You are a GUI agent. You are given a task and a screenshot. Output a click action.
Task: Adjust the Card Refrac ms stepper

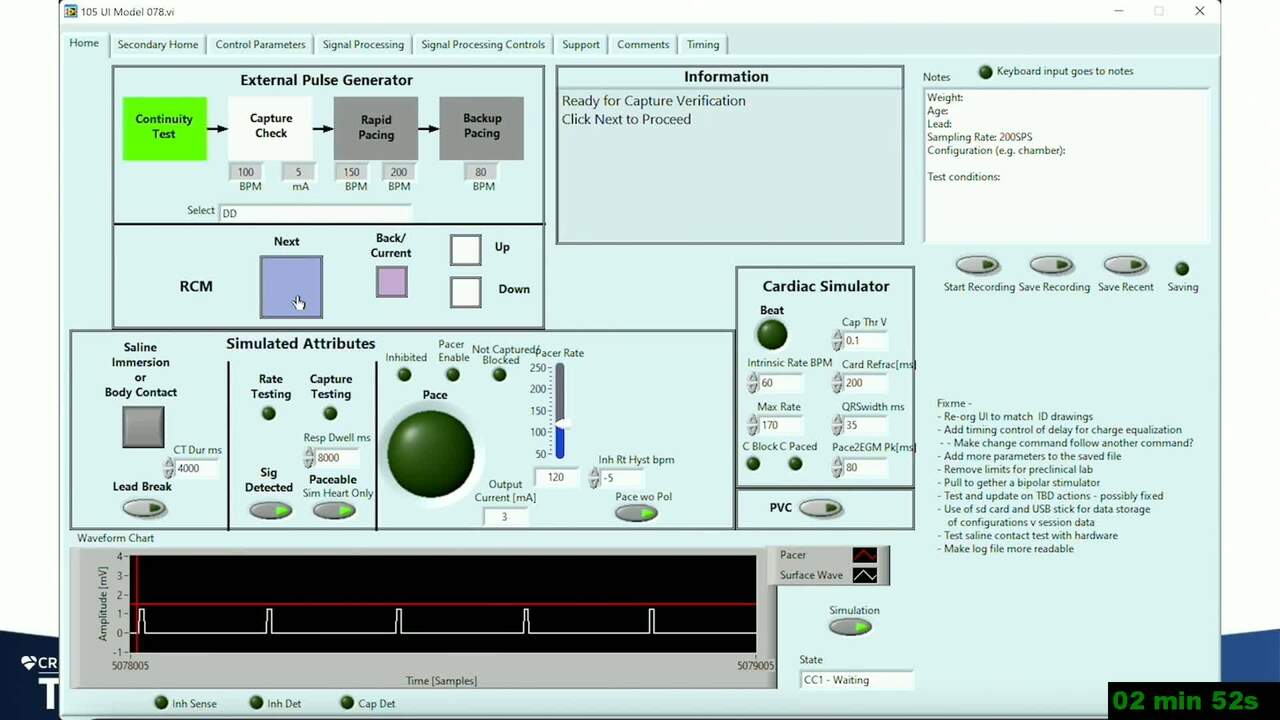pyautogui.click(x=837, y=383)
